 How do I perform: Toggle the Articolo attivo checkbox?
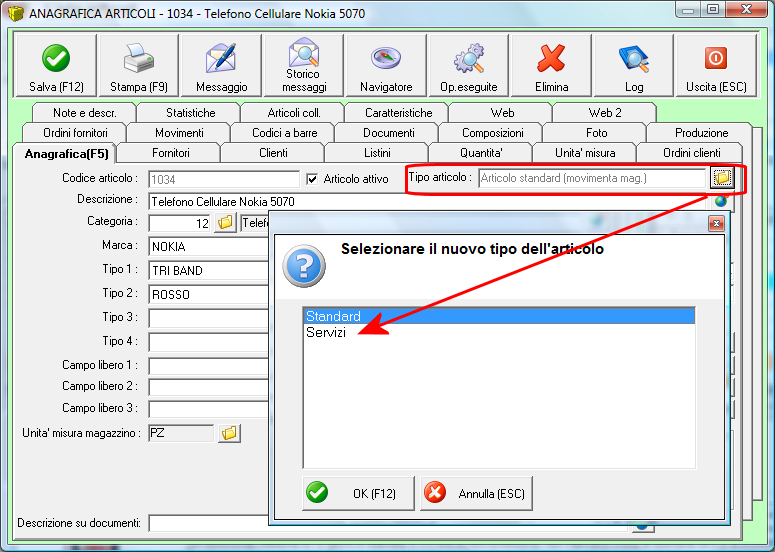click(312, 179)
